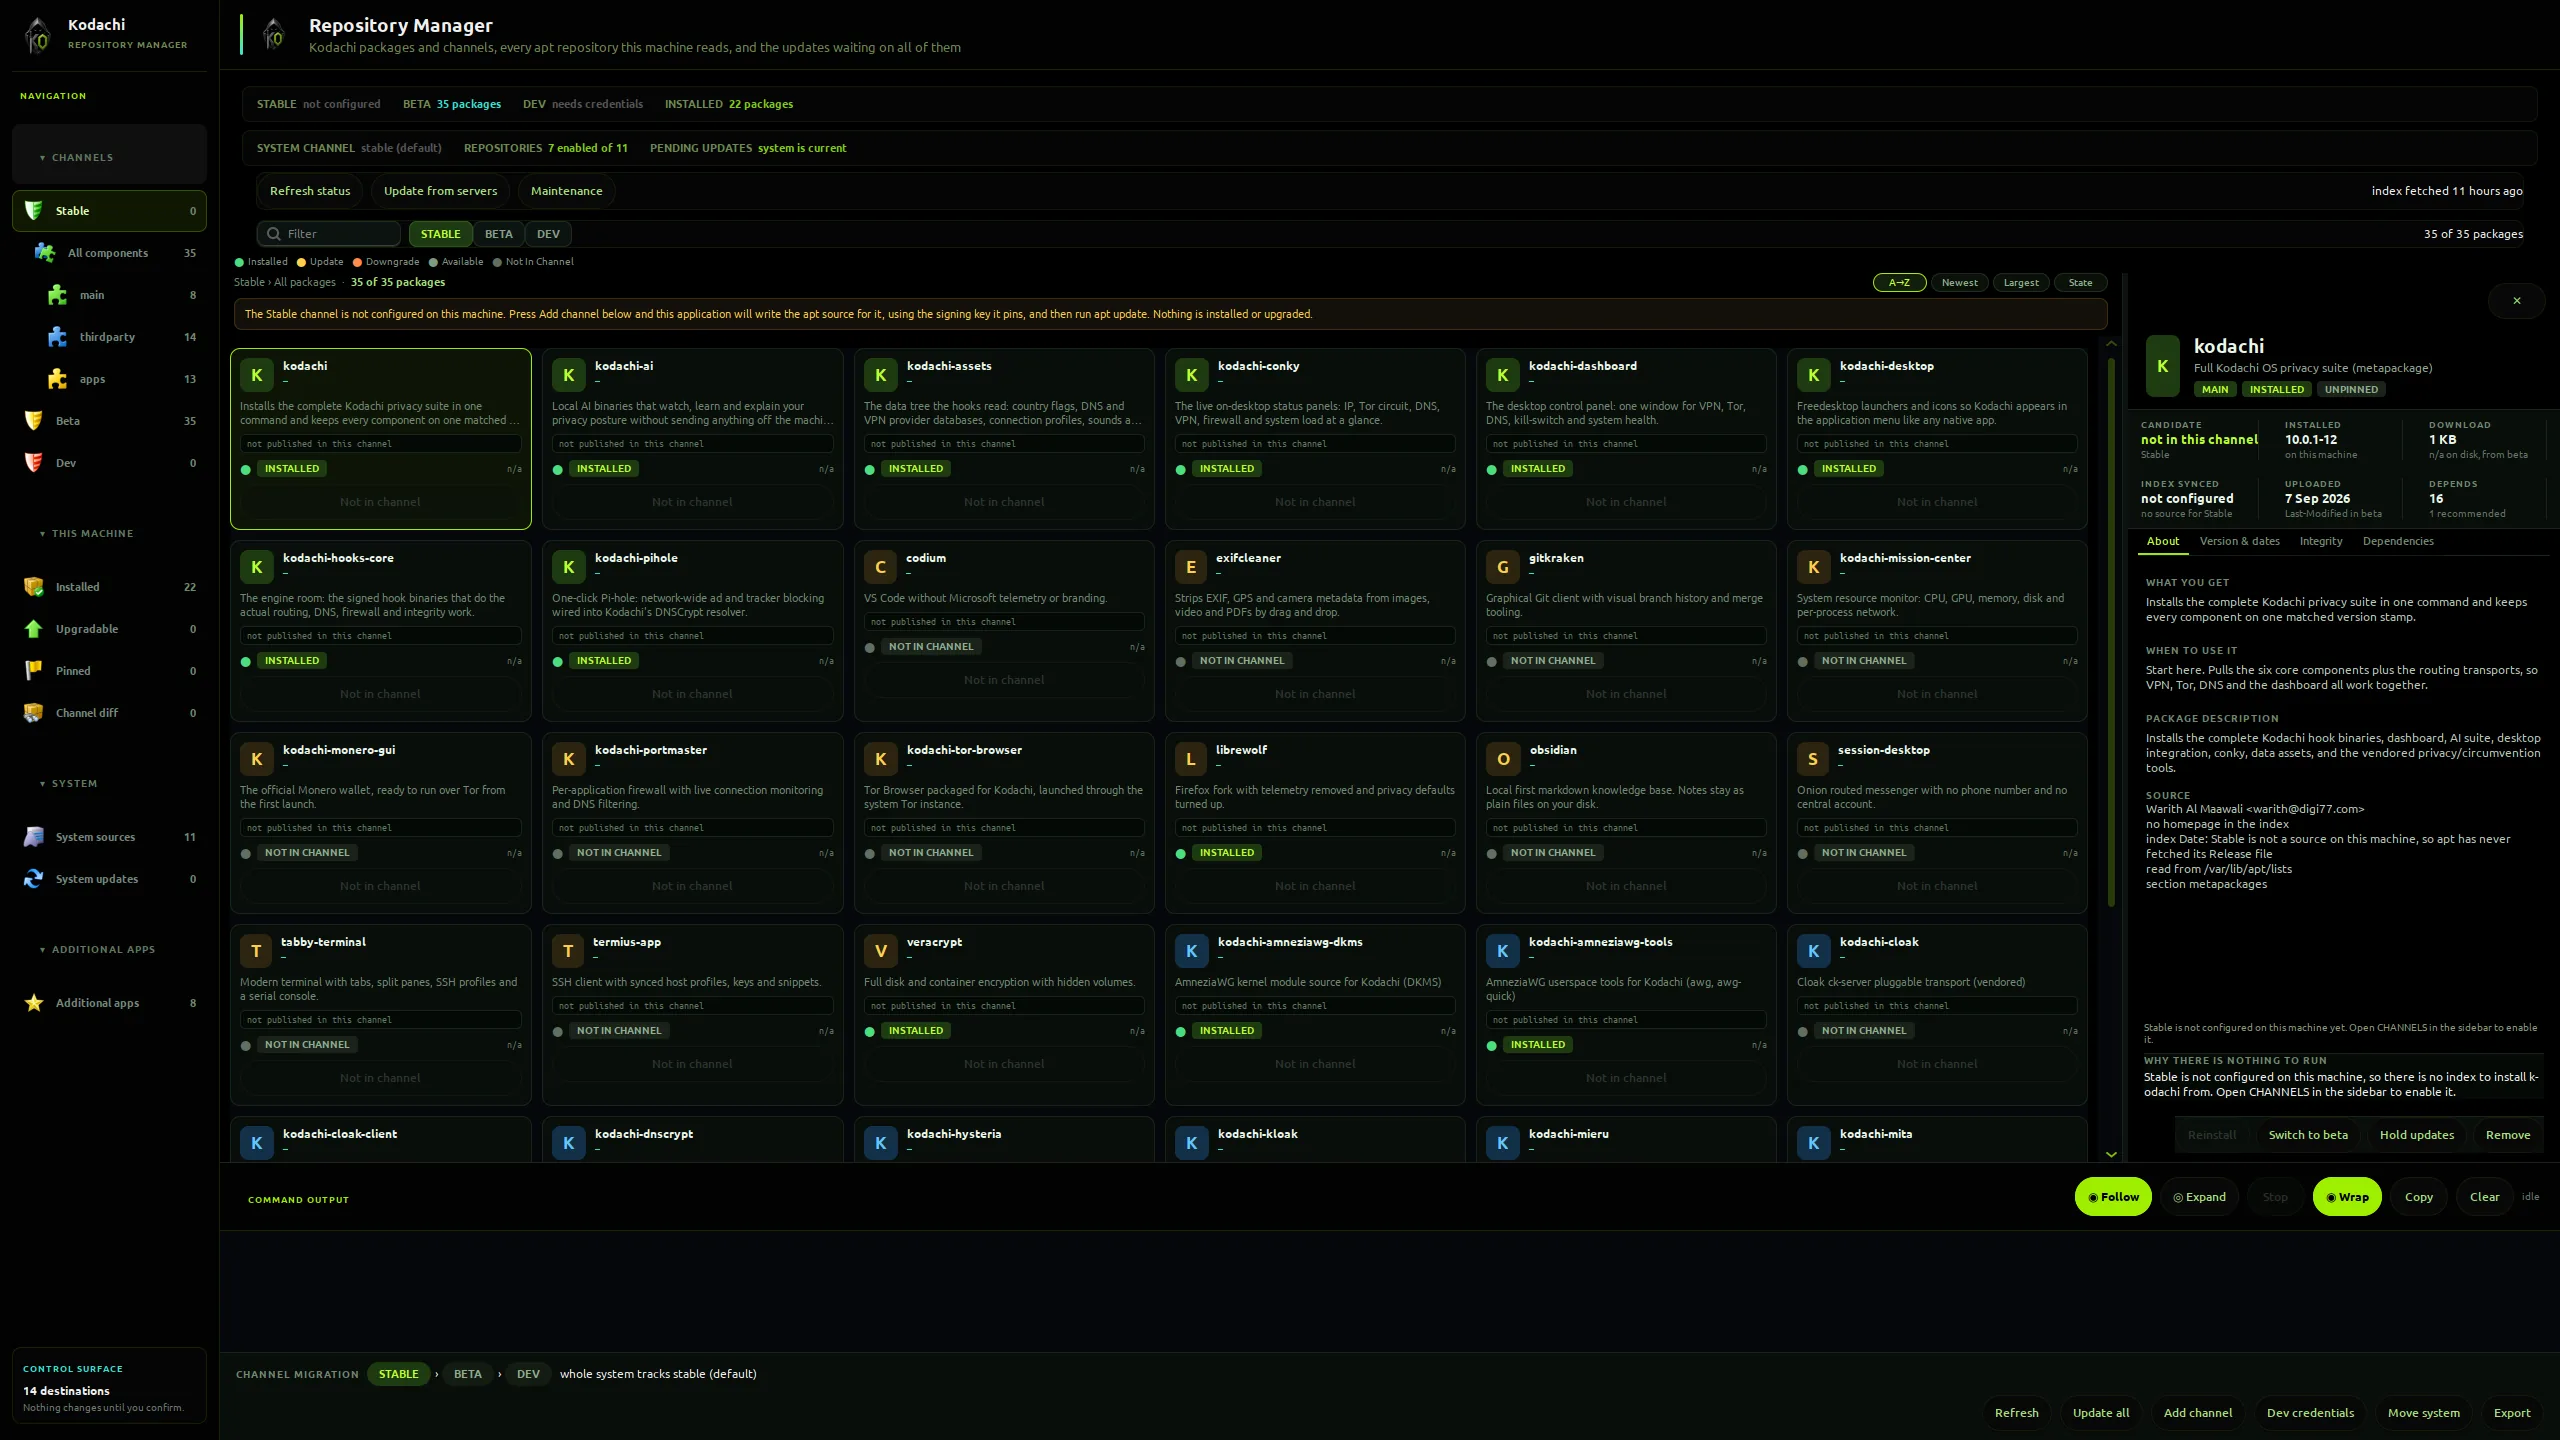Sort packages by Newest
Screen dimensions: 2560x1440
point(1959,283)
